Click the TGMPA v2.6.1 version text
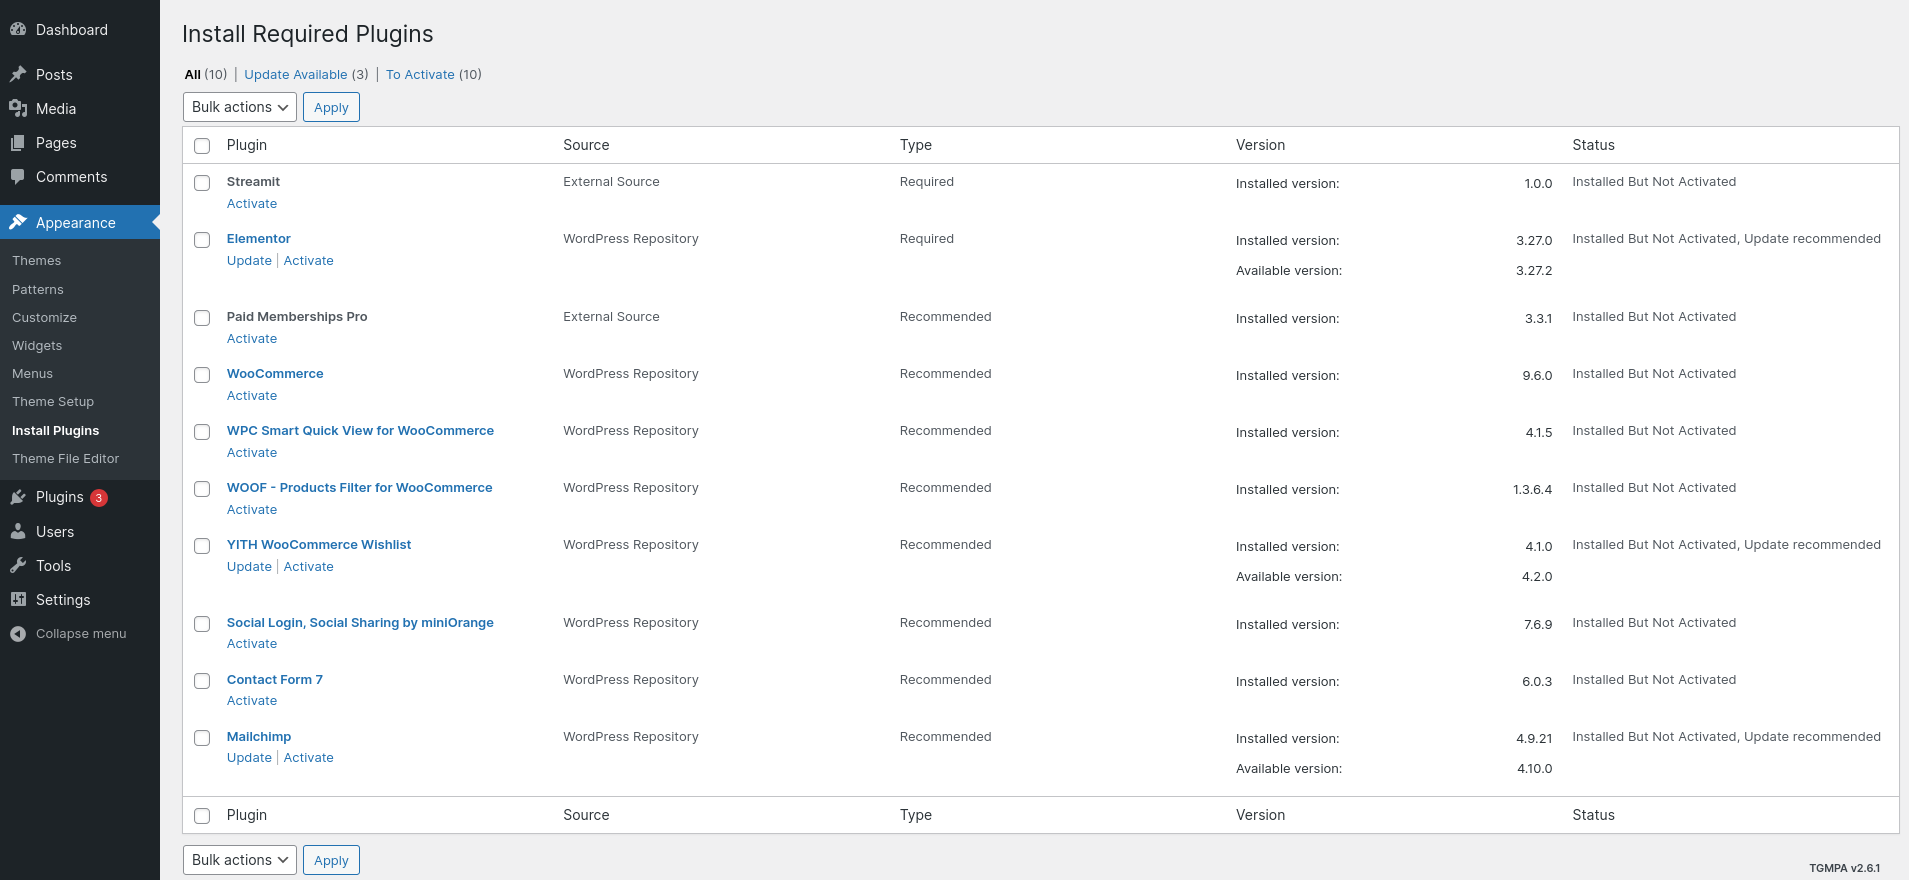 tap(1845, 868)
